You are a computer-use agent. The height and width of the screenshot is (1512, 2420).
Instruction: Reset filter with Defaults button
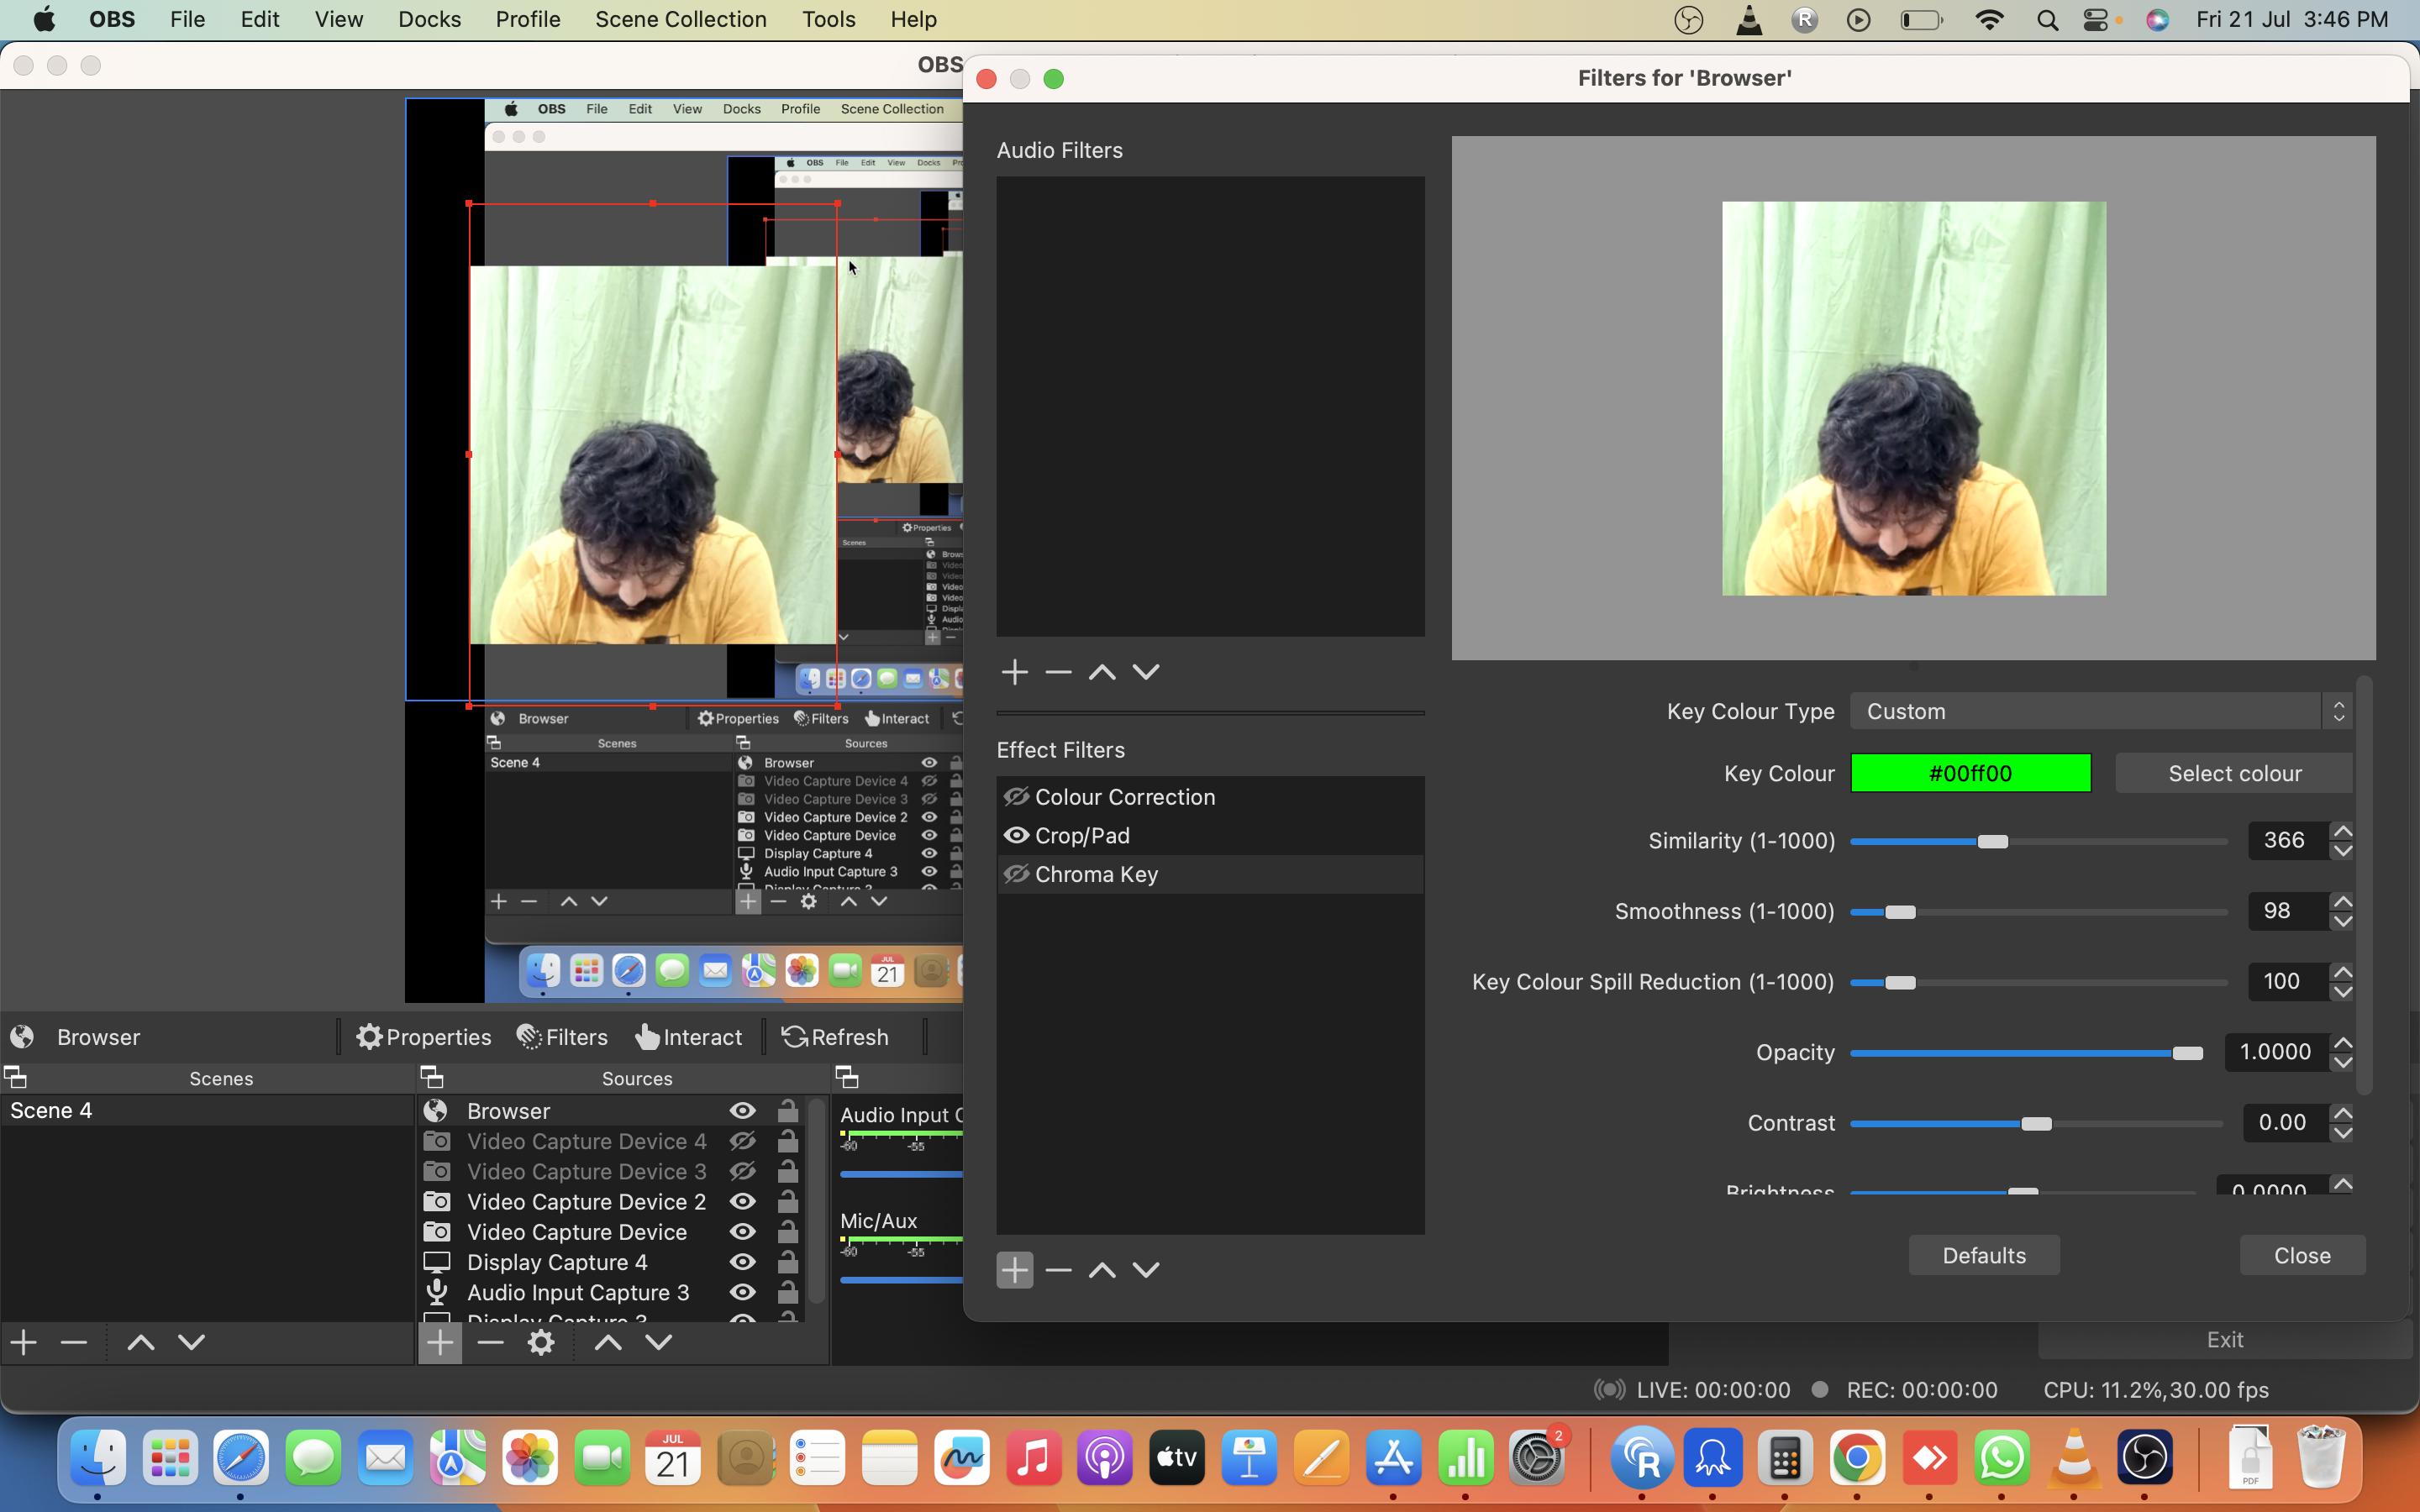(x=1984, y=1256)
